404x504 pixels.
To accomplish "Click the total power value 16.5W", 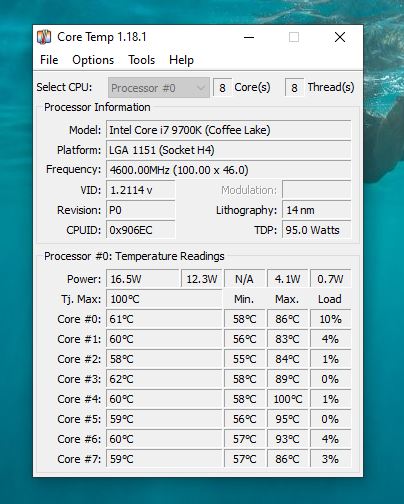I will click(x=143, y=279).
